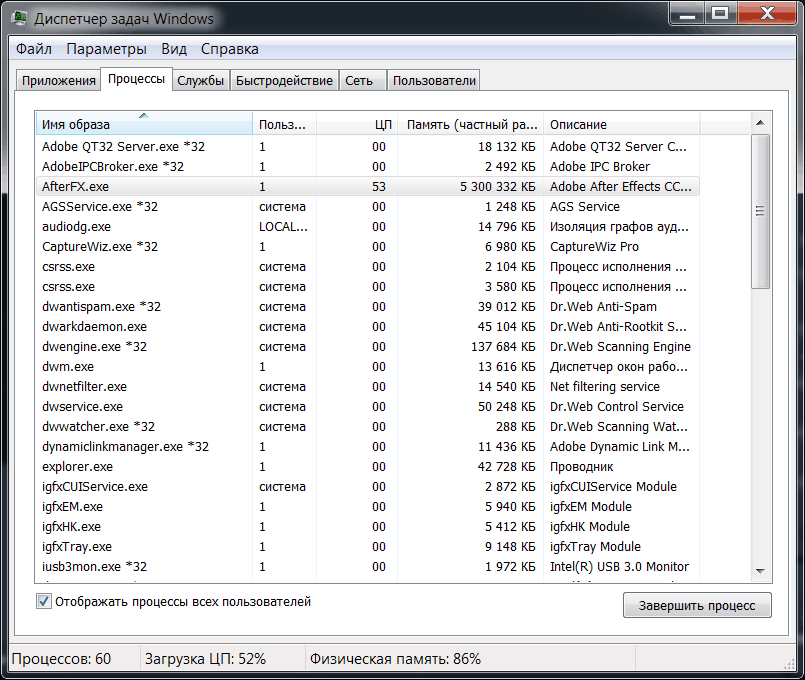805x680 pixels.
Task: Open the Быстродействие tab
Action: 284,81
